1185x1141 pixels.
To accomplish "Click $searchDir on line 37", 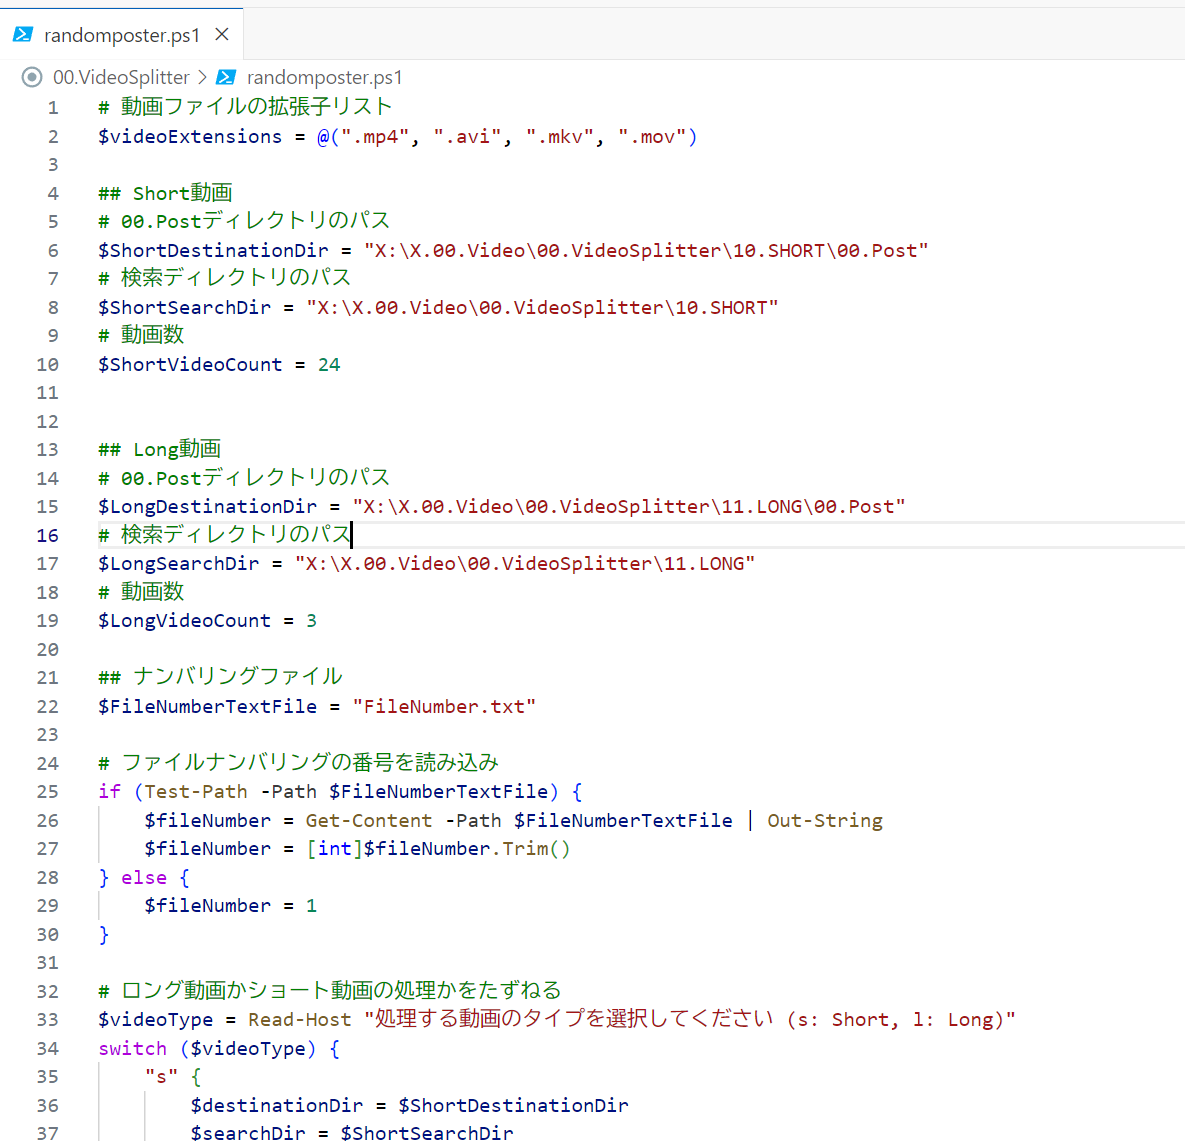I will tap(248, 1132).
